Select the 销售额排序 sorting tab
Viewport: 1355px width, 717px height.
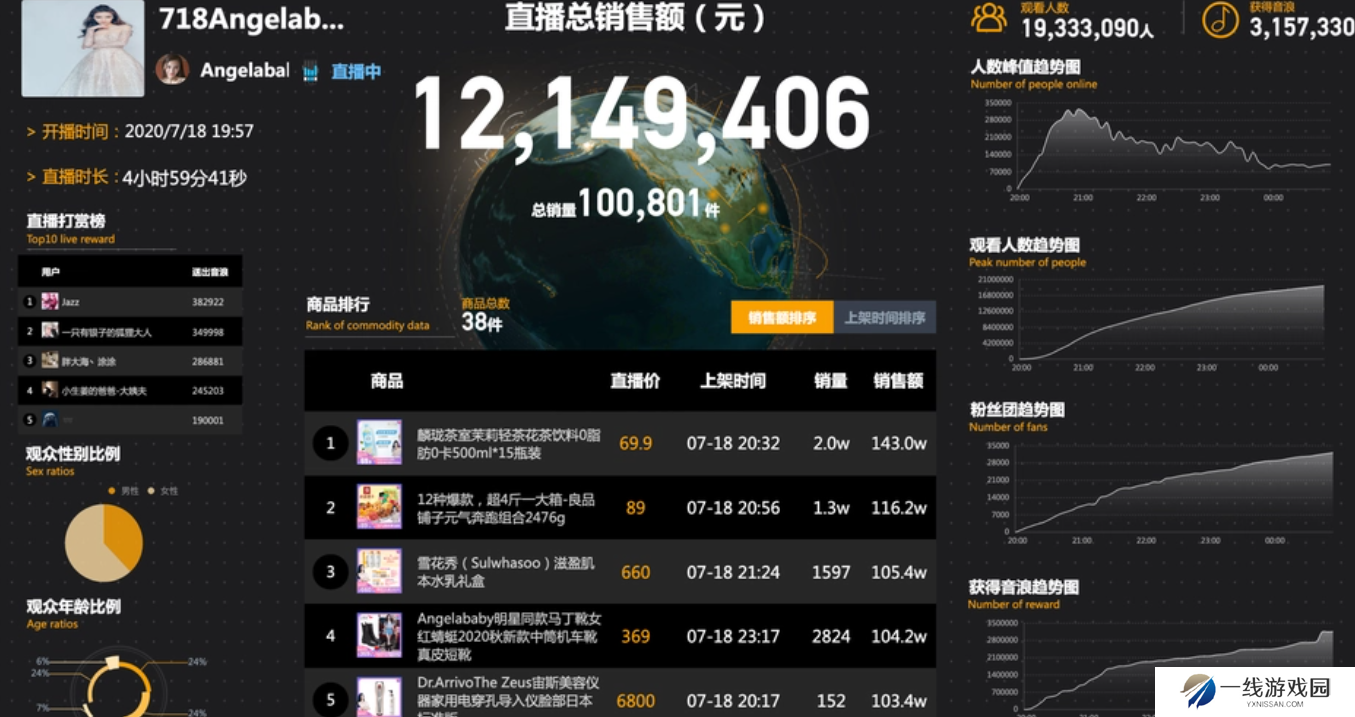click(782, 318)
